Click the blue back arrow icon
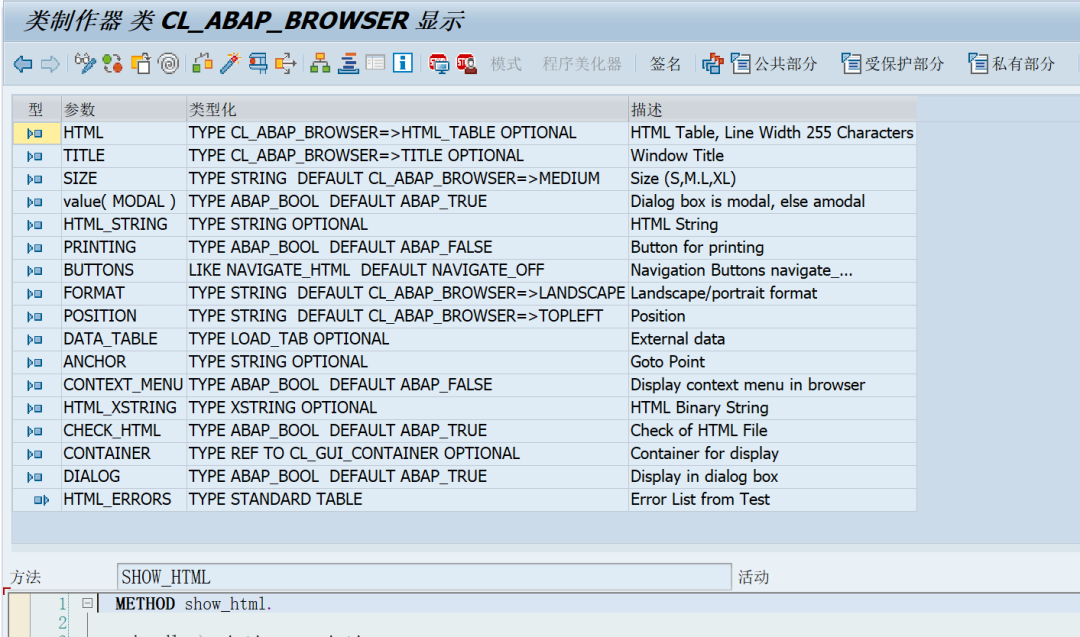 pos(23,64)
